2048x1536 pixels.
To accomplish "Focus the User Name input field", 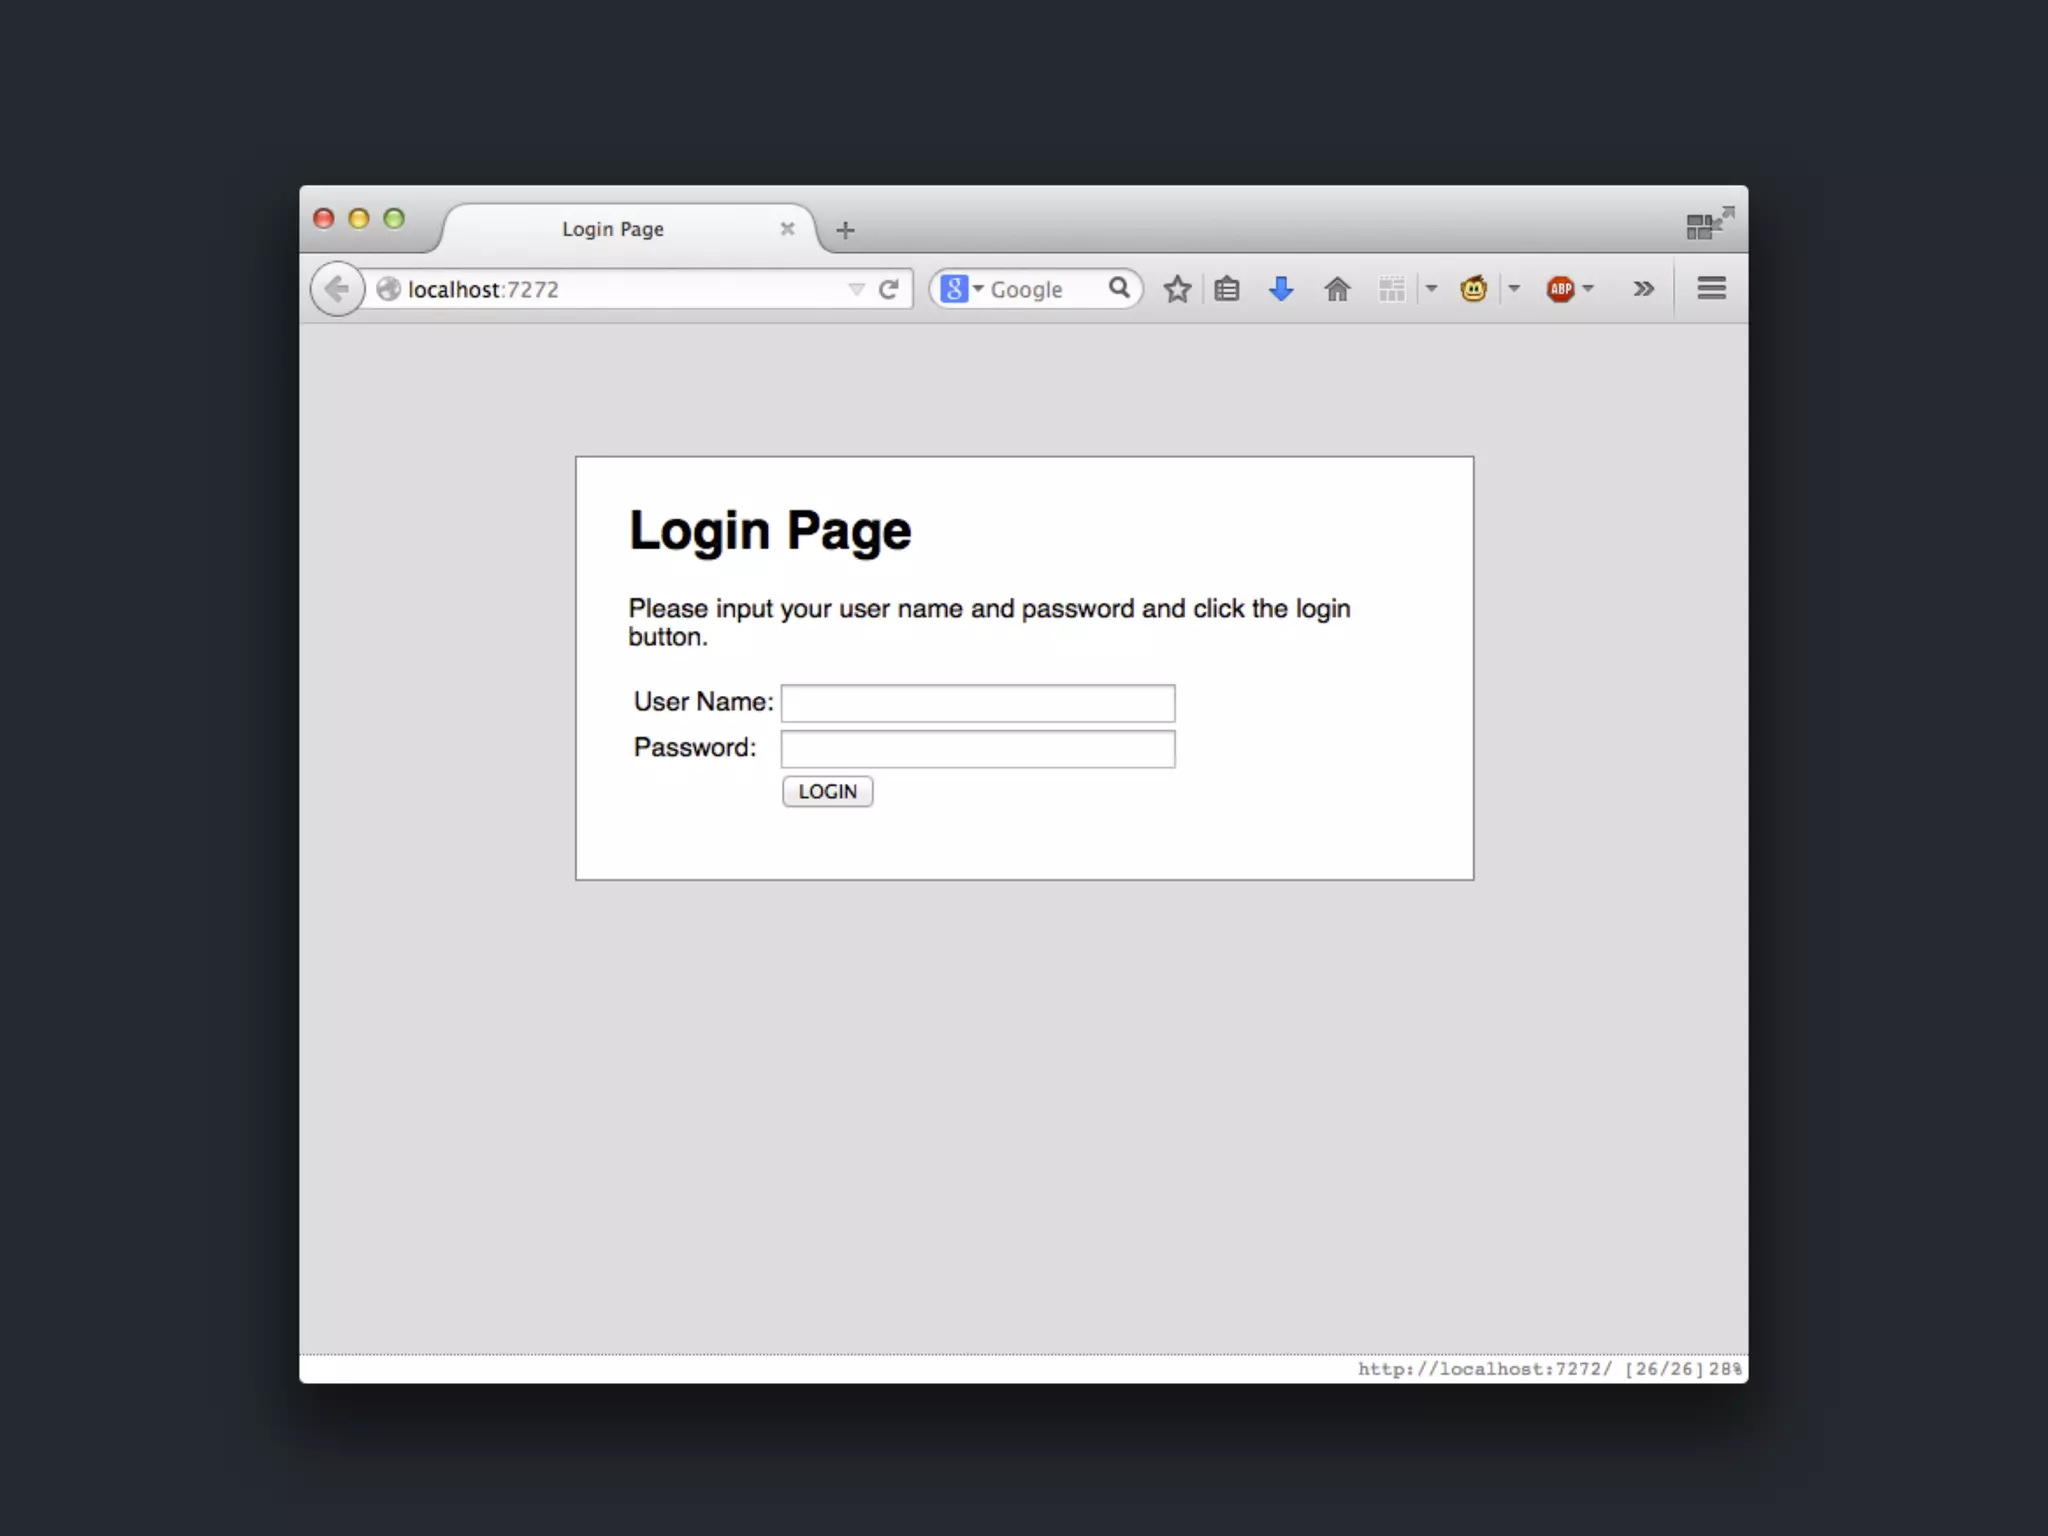I will [977, 703].
